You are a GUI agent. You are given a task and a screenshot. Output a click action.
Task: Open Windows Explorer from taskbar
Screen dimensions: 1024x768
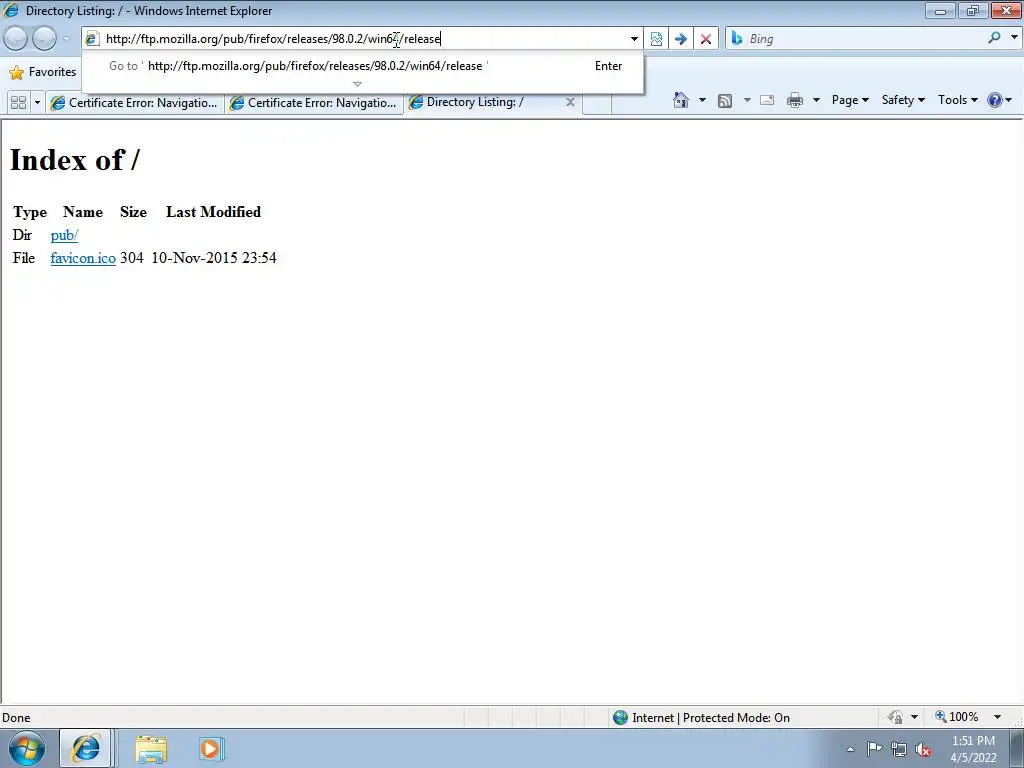click(151, 749)
